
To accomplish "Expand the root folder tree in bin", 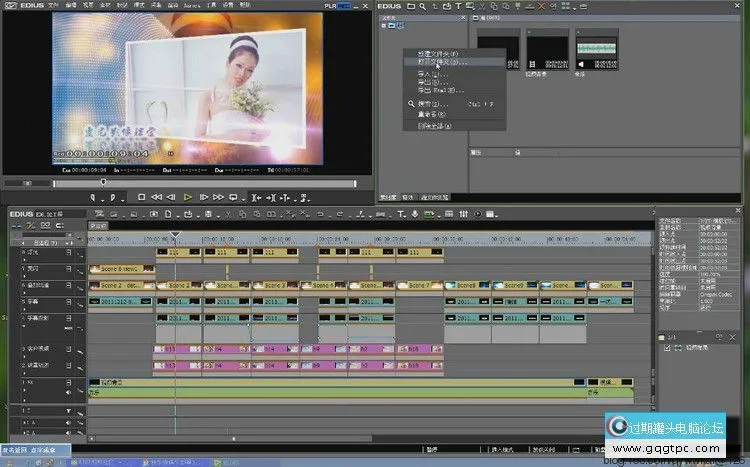I will coord(384,25).
